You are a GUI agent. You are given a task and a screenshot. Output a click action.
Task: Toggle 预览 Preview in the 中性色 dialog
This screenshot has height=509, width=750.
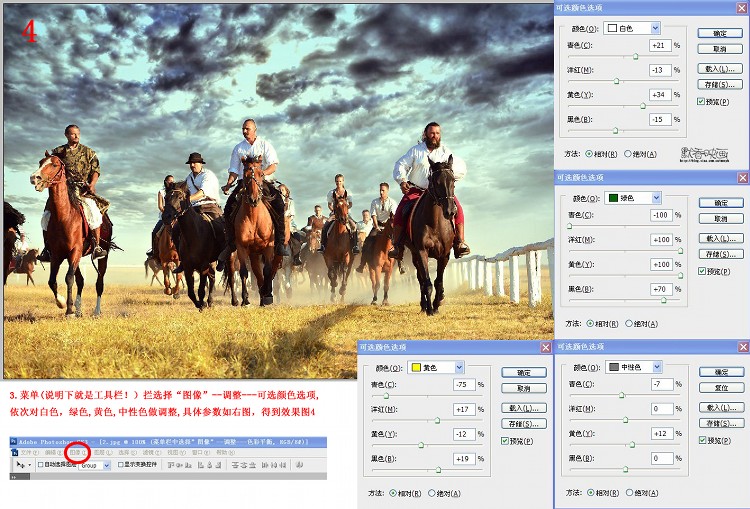pyautogui.click(x=702, y=440)
